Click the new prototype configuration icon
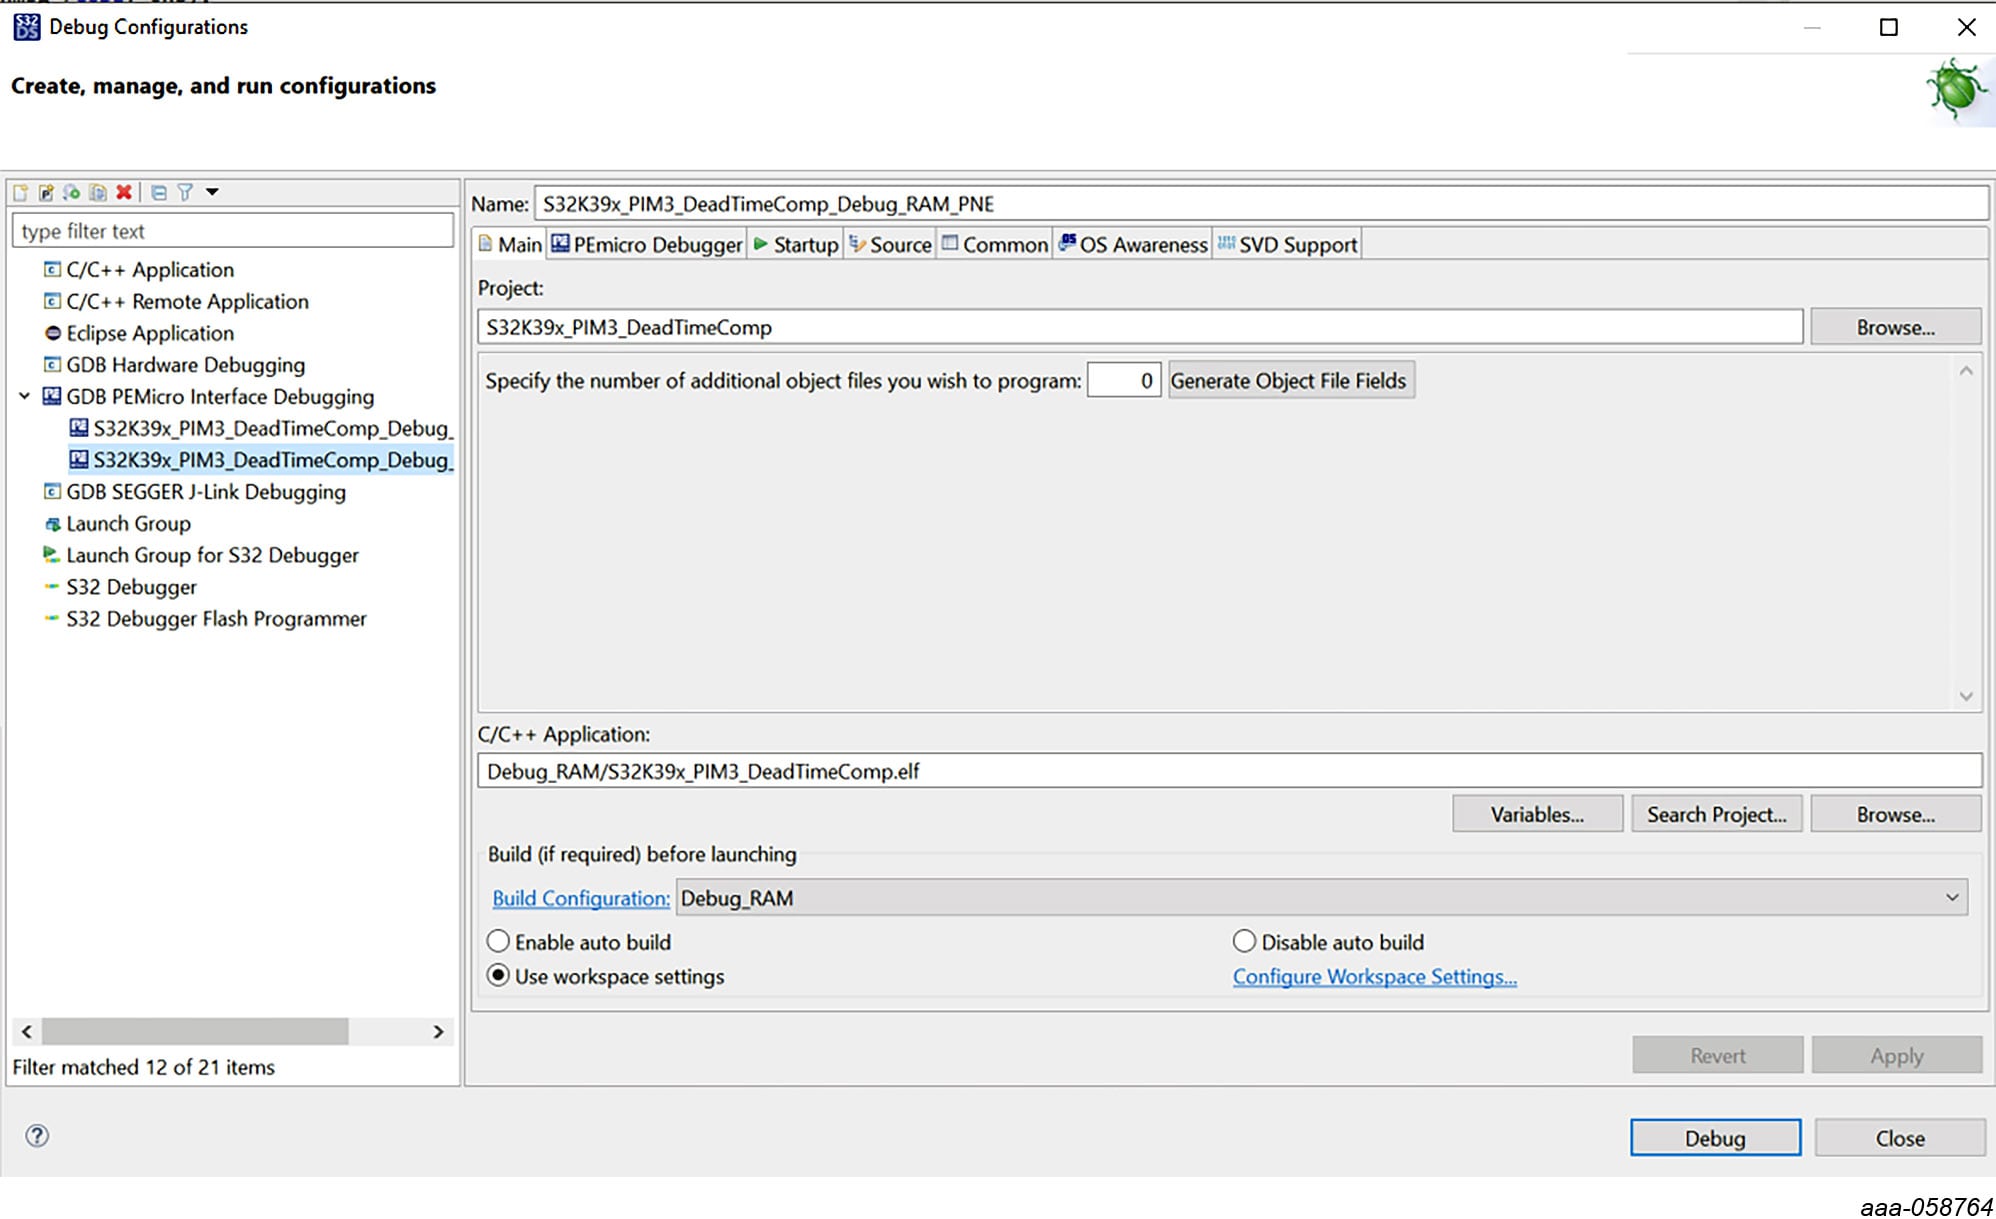This screenshot has width=1996, height=1219. coord(46,192)
